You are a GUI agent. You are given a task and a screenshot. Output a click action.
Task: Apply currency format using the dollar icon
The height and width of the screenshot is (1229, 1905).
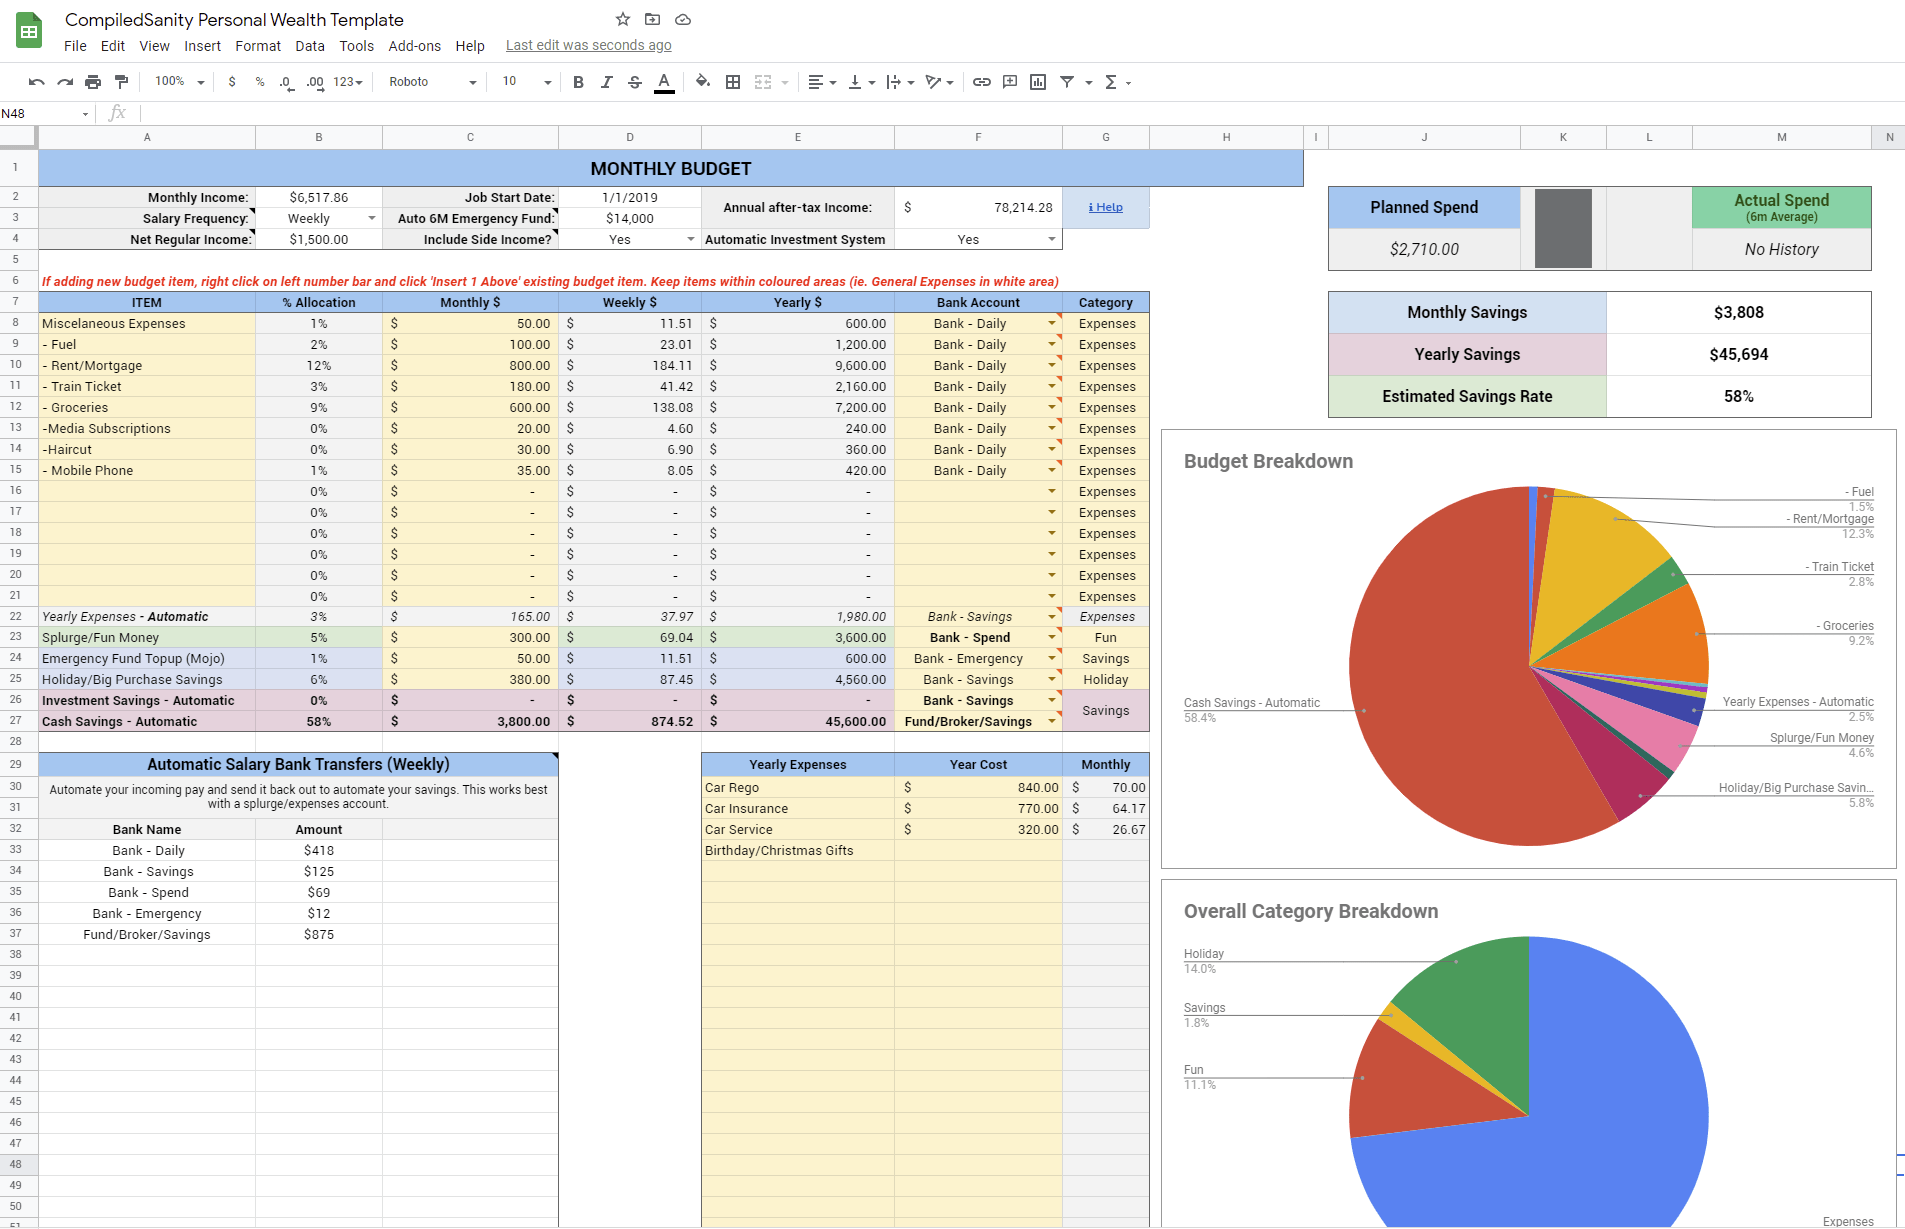(233, 82)
